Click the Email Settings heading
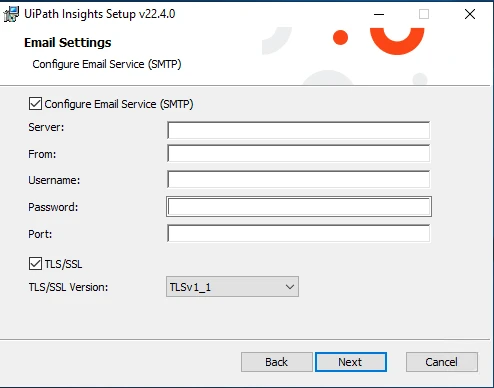Viewport: 494px width, 388px height. (68, 43)
